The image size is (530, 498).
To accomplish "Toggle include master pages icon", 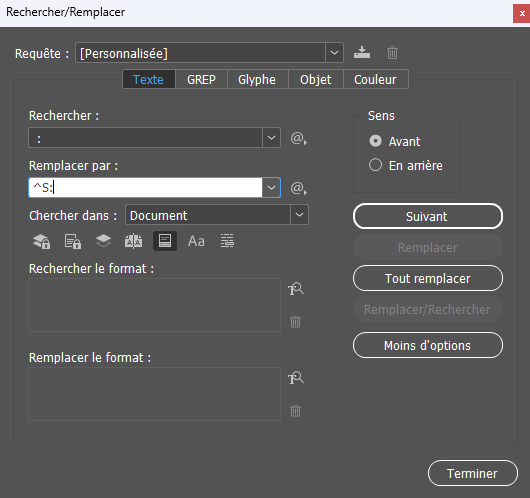I will coord(134,241).
